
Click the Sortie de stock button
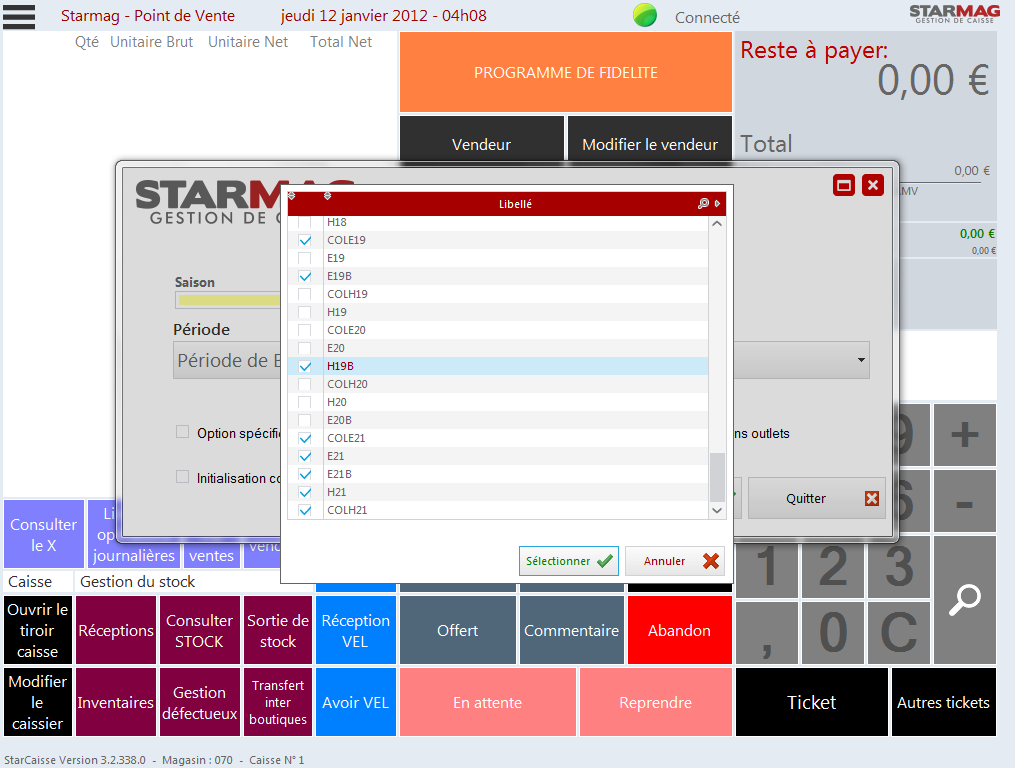[278, 630]
